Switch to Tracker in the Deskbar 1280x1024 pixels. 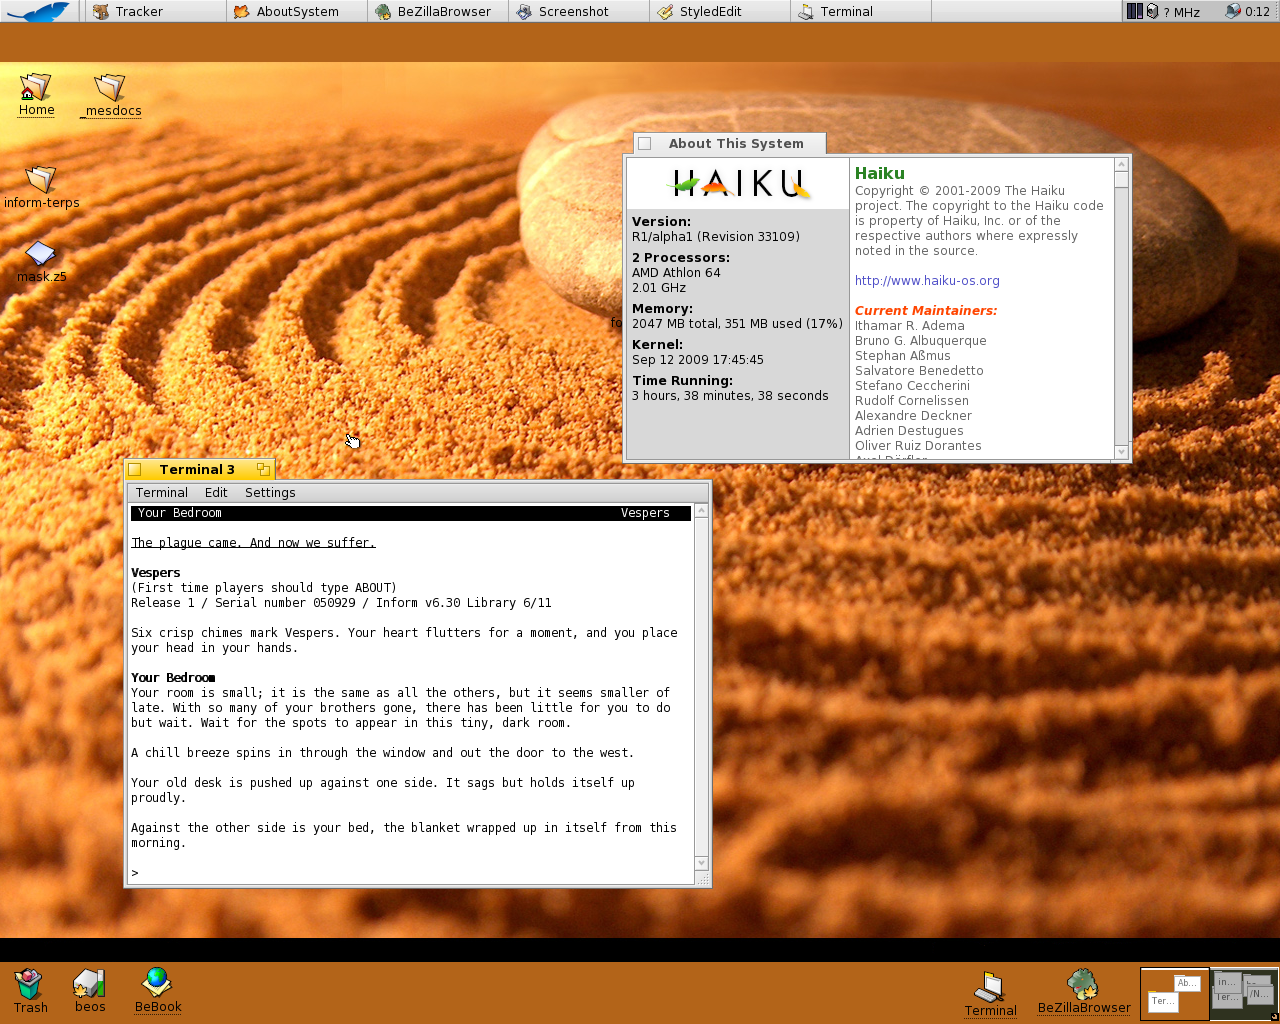point(154,11)
